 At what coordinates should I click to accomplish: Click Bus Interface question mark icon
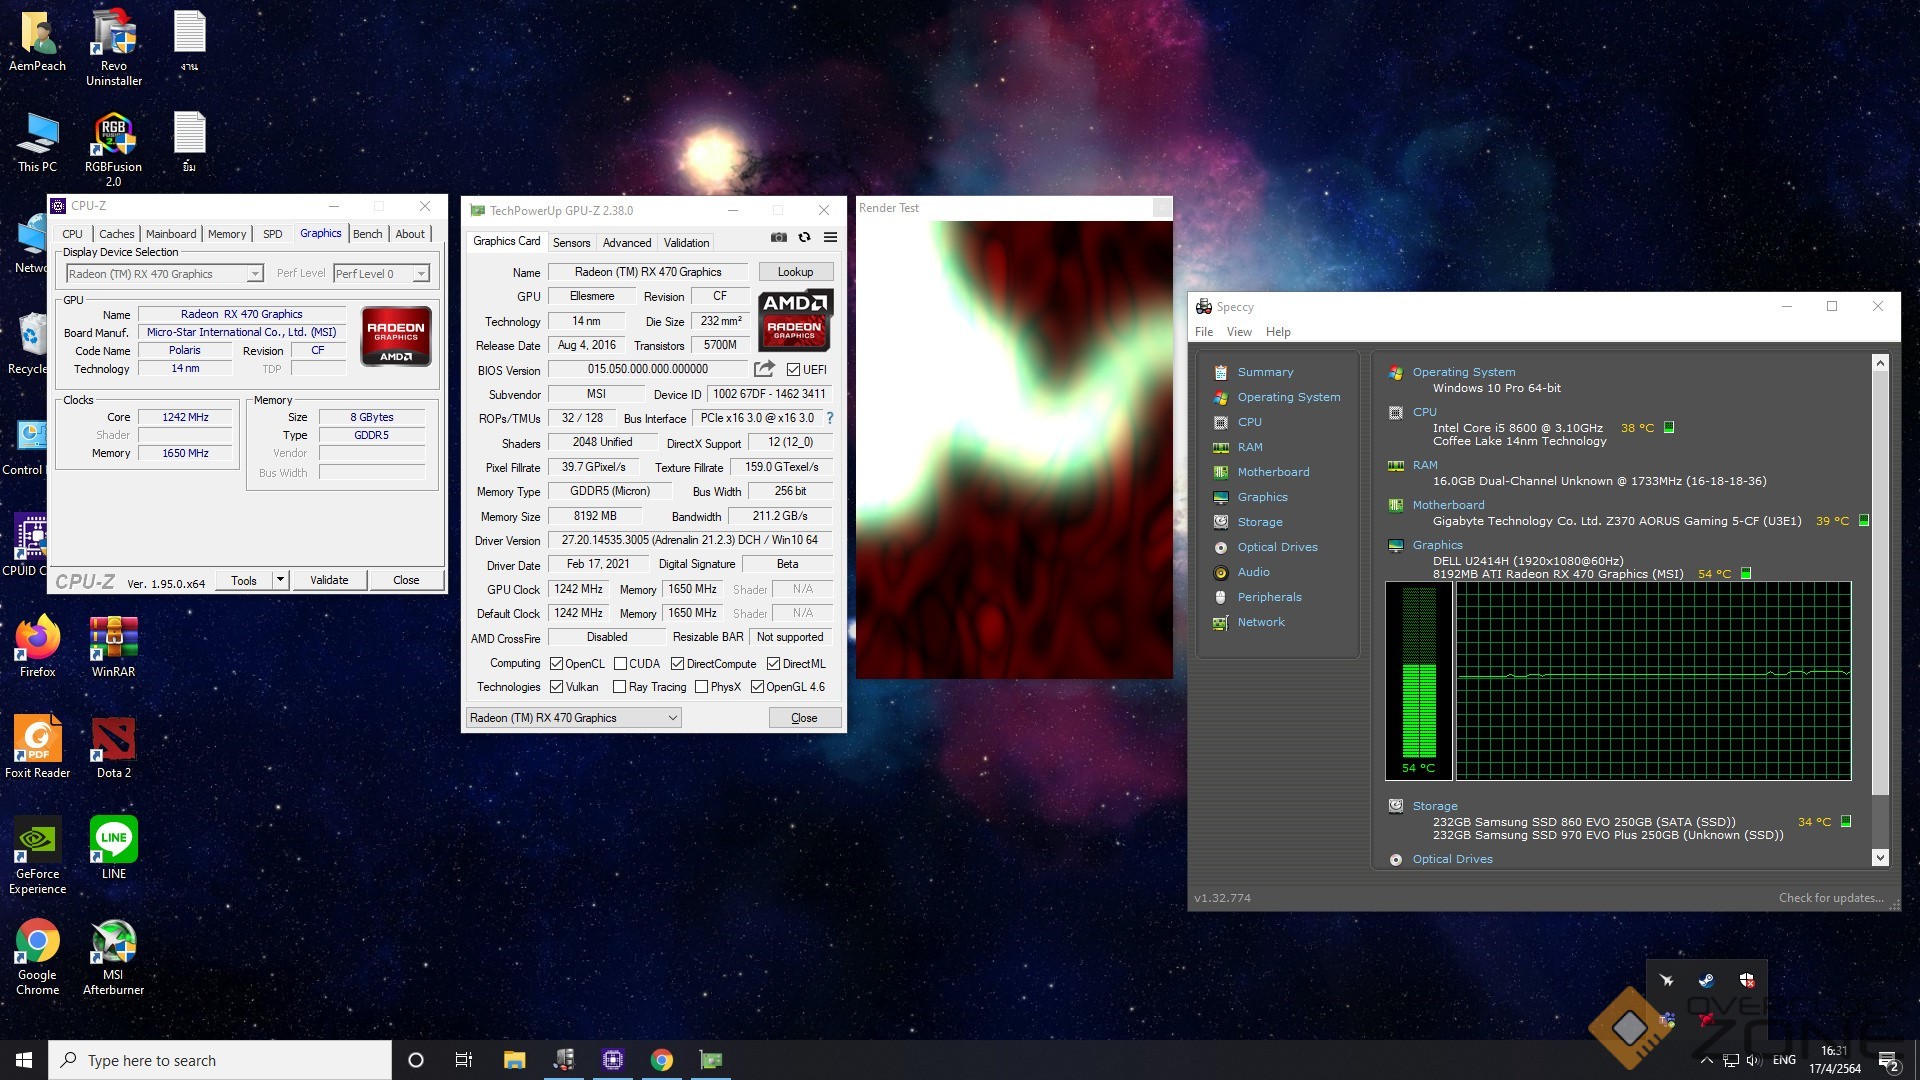click(x=829, y=418)
